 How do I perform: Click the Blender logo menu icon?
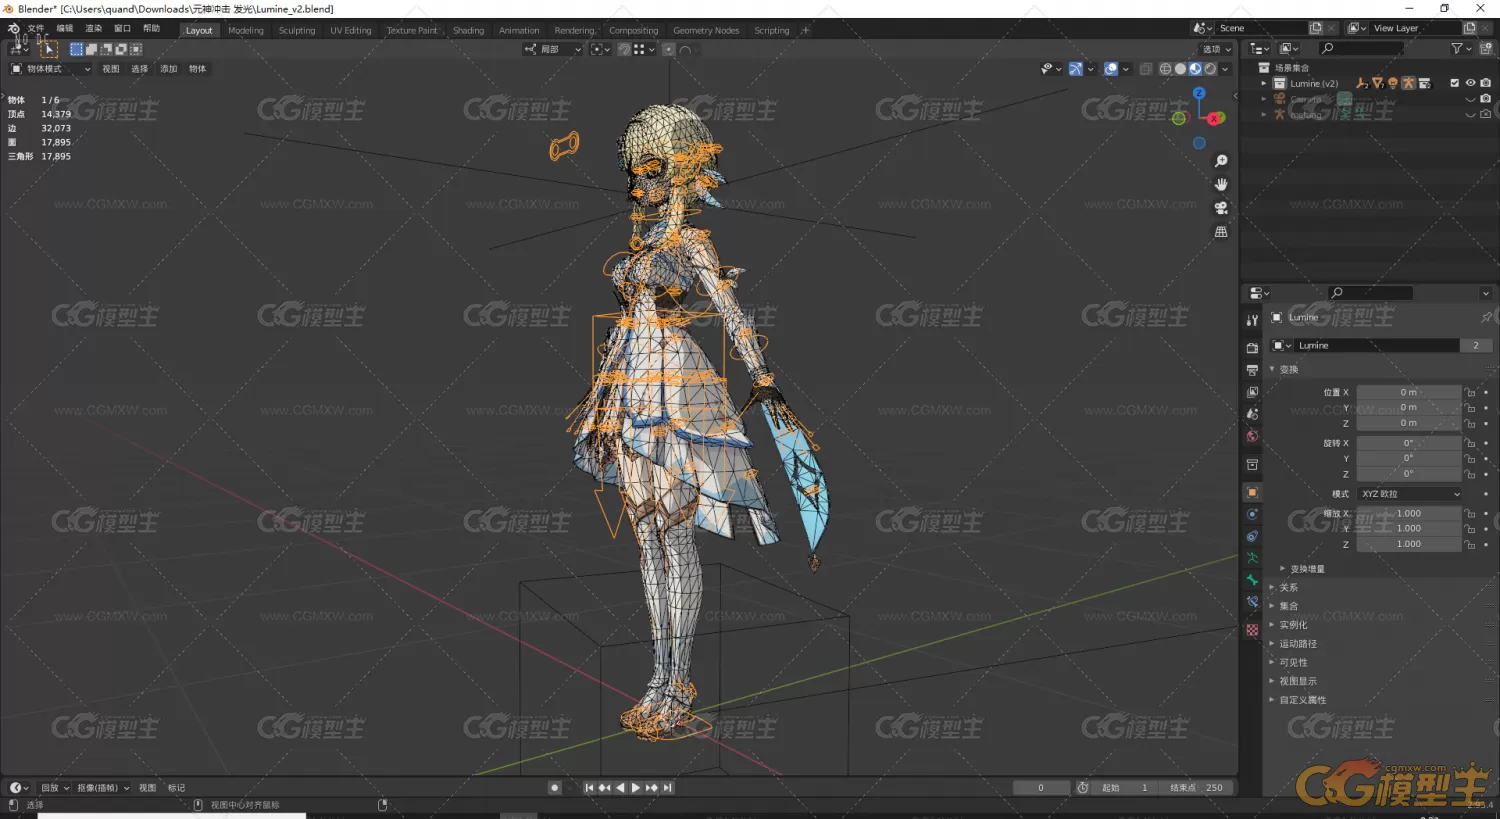13,29
